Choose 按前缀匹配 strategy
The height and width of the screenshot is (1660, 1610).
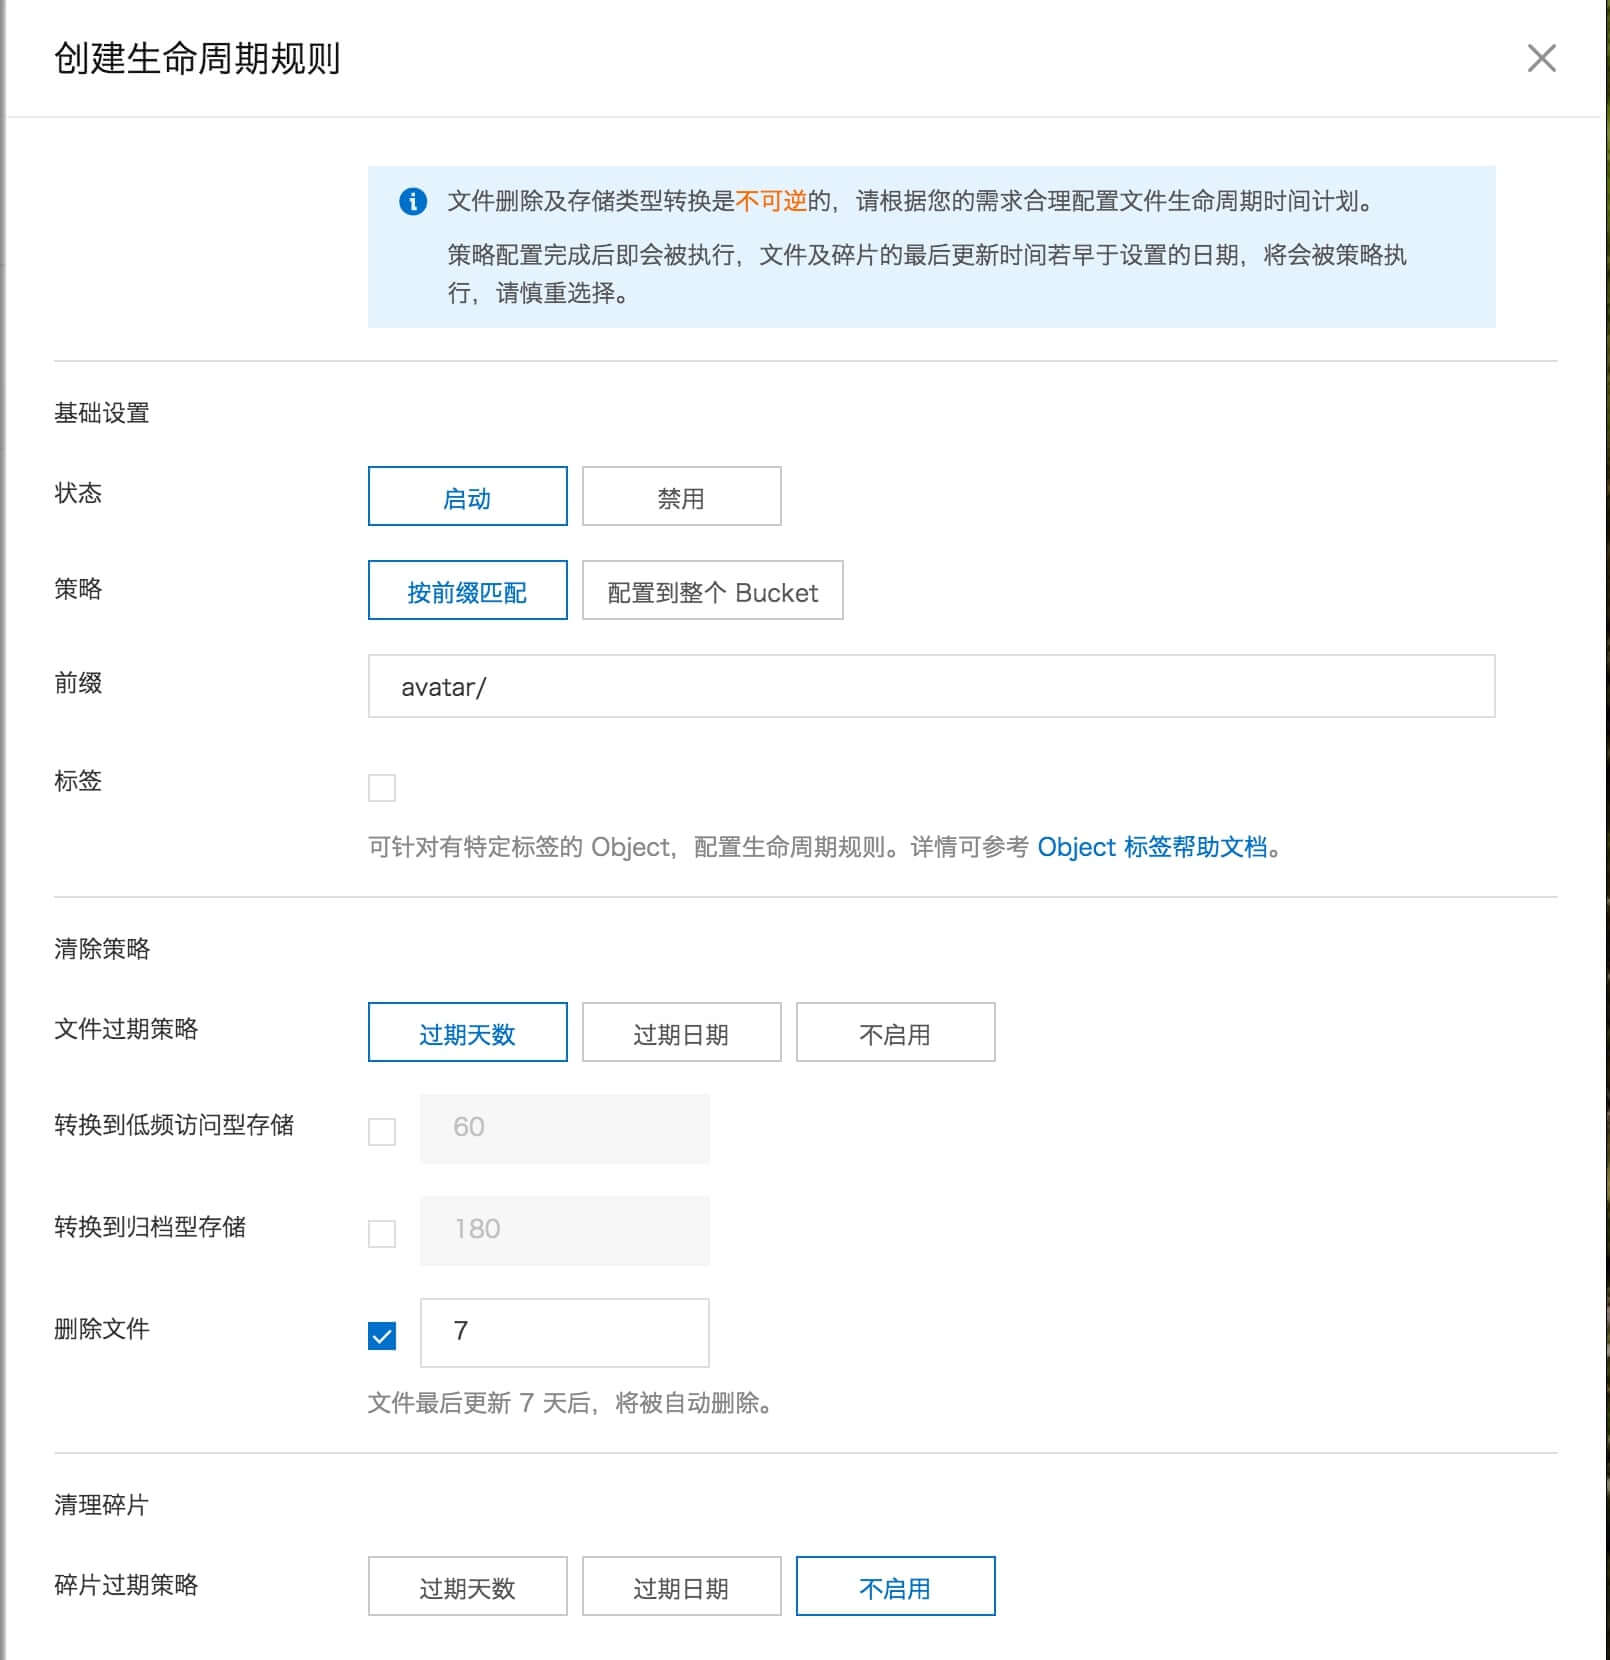467,590
